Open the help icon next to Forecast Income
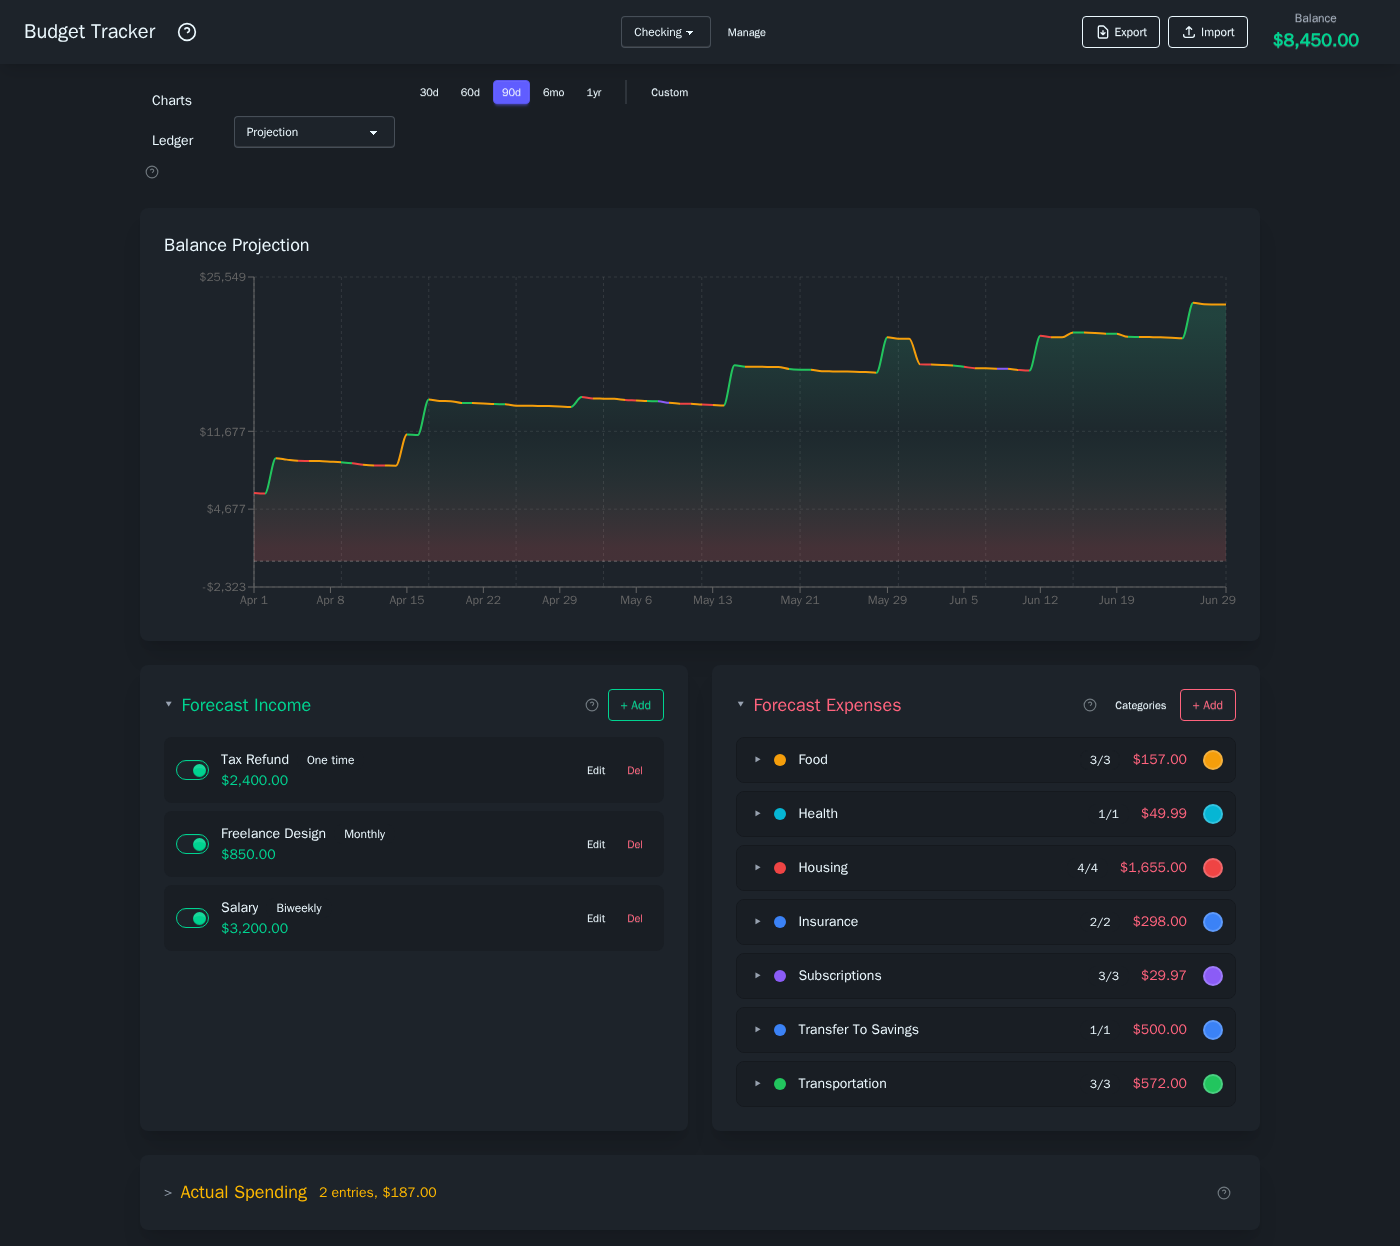This screenshot has height=1246, width=1400. [592, 705]
